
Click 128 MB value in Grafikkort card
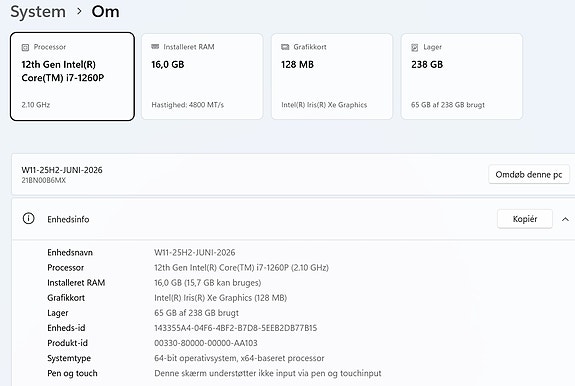coord(297,65)
